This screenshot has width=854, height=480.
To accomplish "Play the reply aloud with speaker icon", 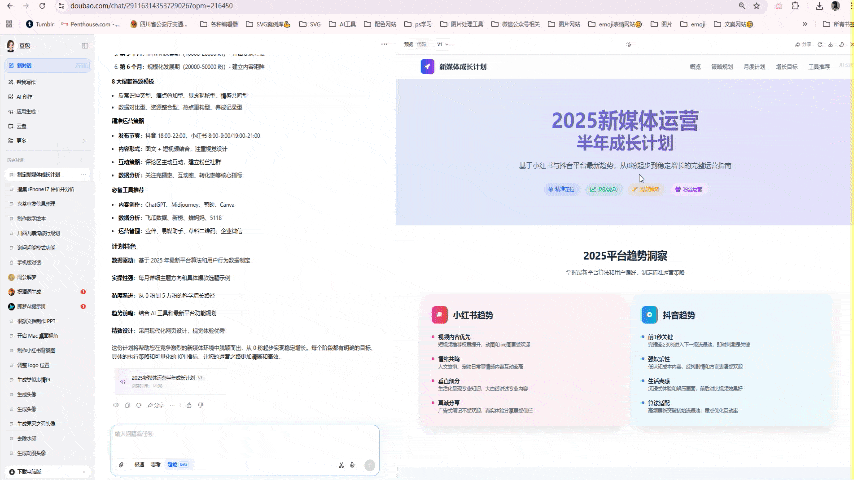I will pos(116,405).
